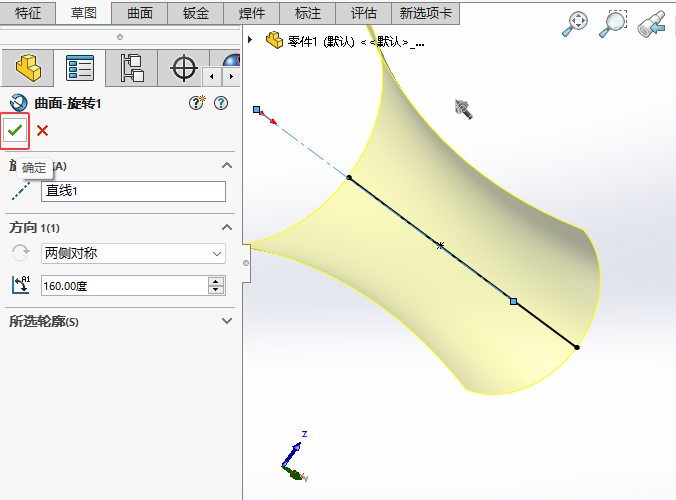Collapse the rotation axis section chevron
The image size is (676, 500).
point(227,166)
